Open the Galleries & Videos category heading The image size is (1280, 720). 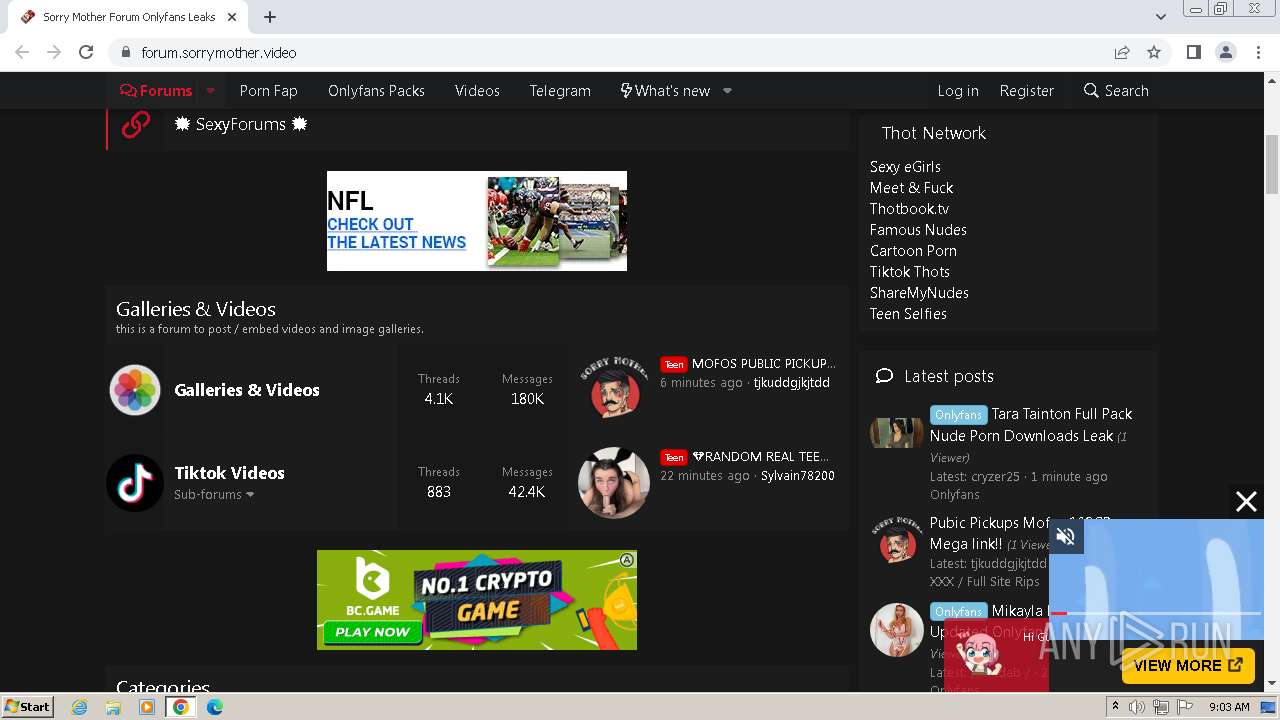pyautogui.click(x=196, y=309)
